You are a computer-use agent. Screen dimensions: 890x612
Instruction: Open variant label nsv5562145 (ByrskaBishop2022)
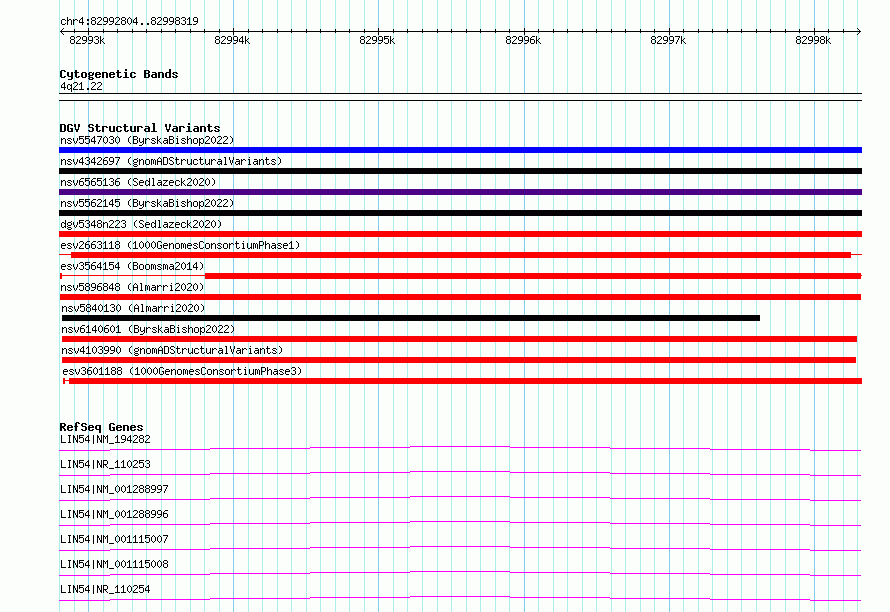pyautogui.click(x=147, y=203)
